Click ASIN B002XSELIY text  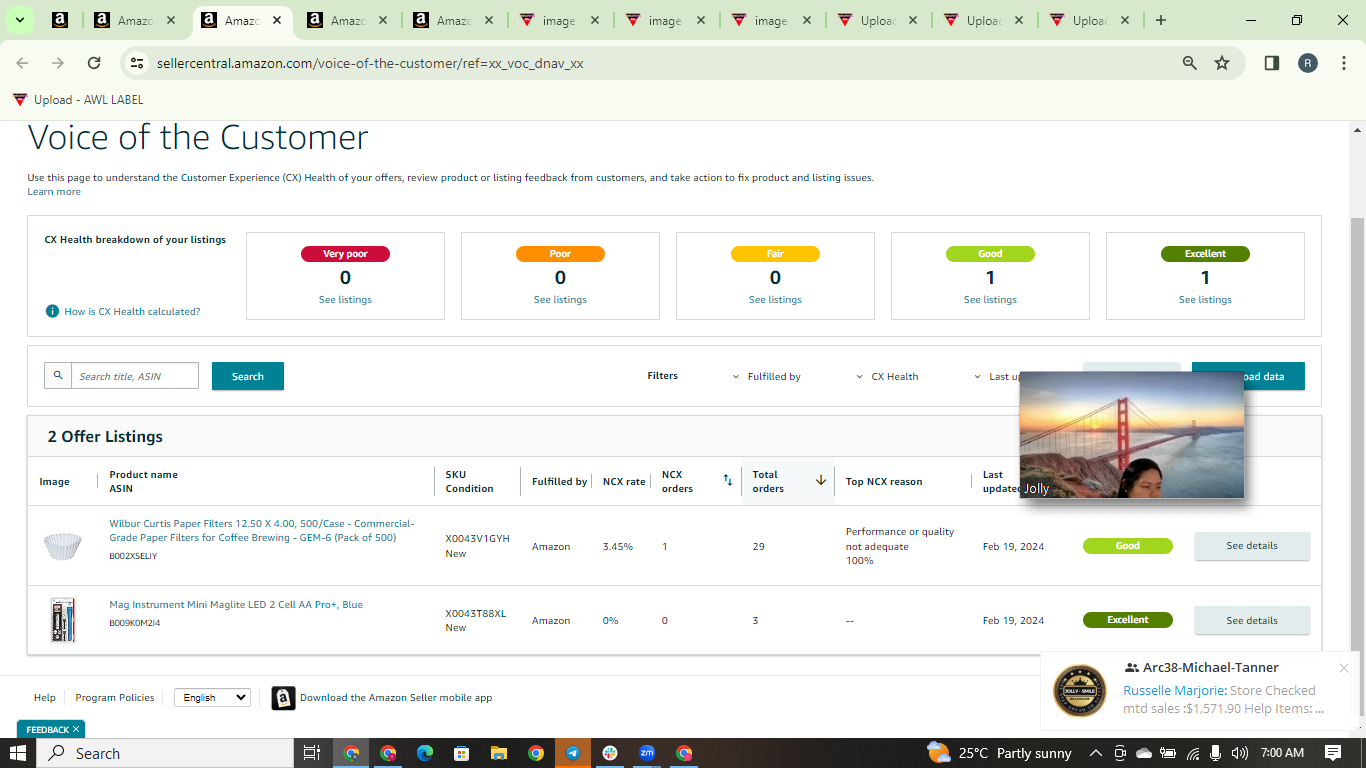click(133, 556)
